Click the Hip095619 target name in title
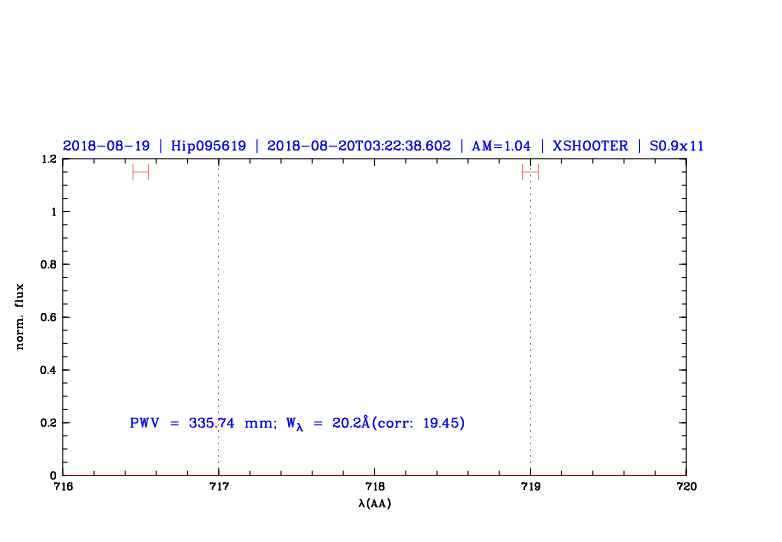The image size is (782, 542). coord(207,146)
